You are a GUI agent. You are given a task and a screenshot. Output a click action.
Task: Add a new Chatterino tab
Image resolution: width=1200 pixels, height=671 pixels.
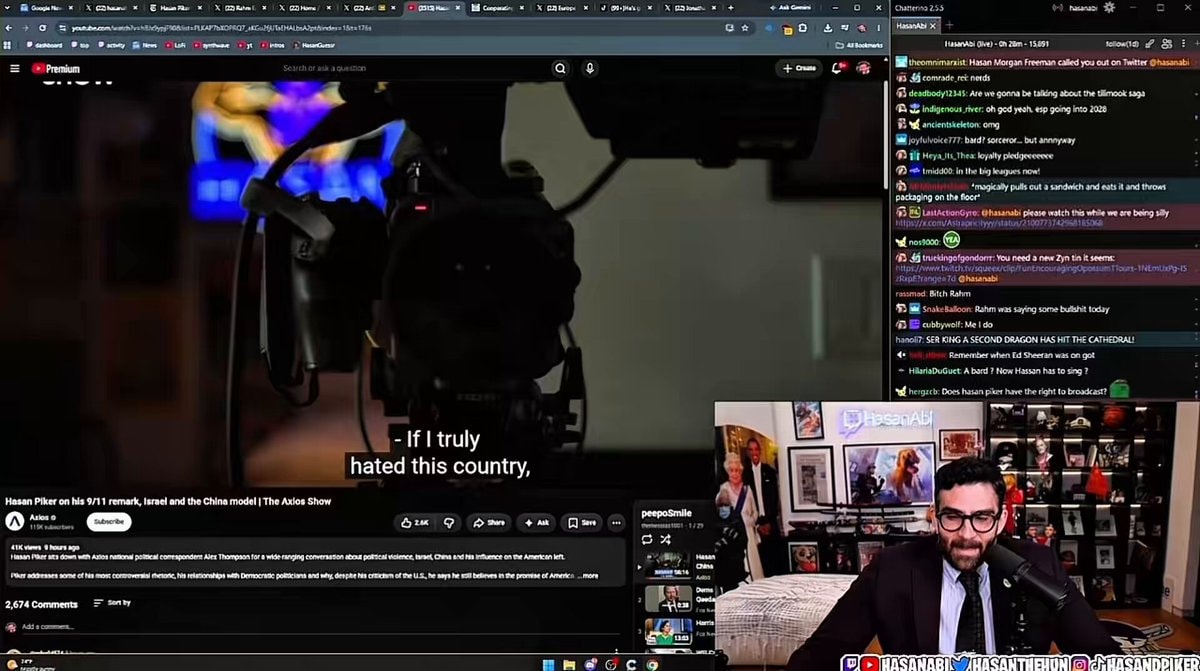pos(949,25)
